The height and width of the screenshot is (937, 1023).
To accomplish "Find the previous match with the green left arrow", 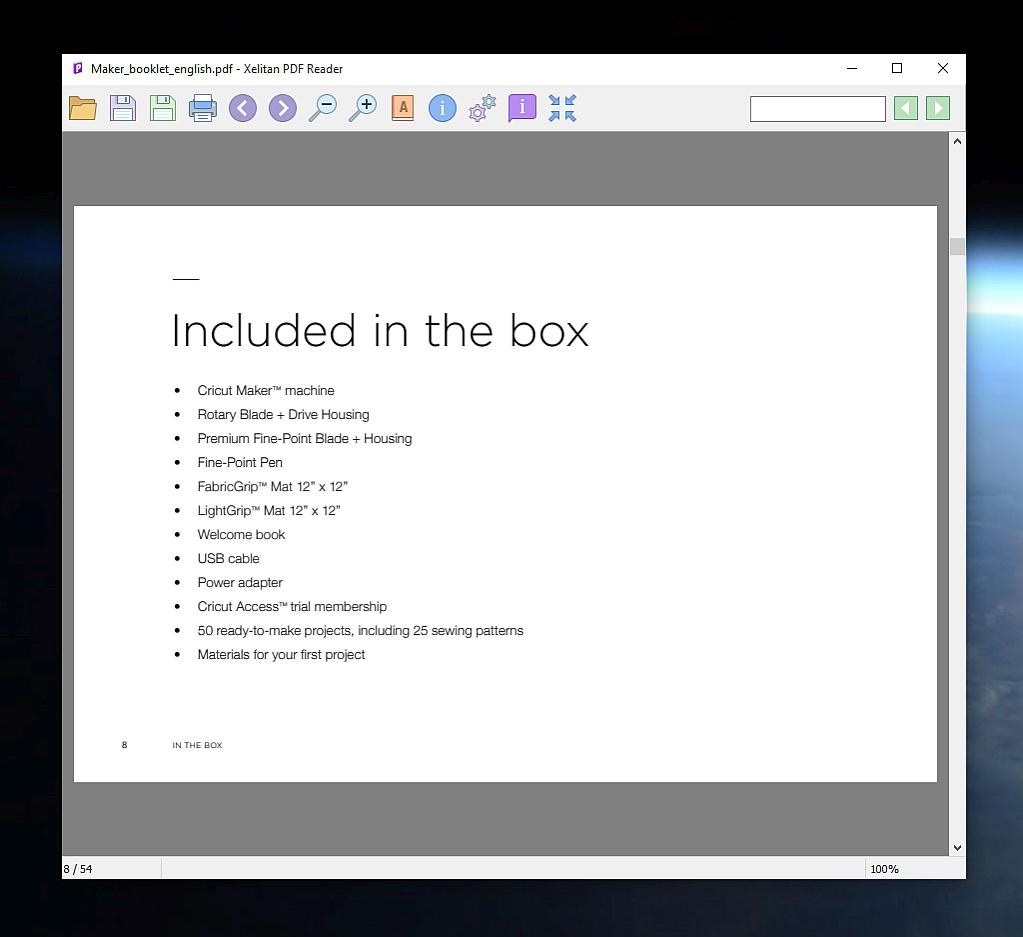I will click(906, 108).
